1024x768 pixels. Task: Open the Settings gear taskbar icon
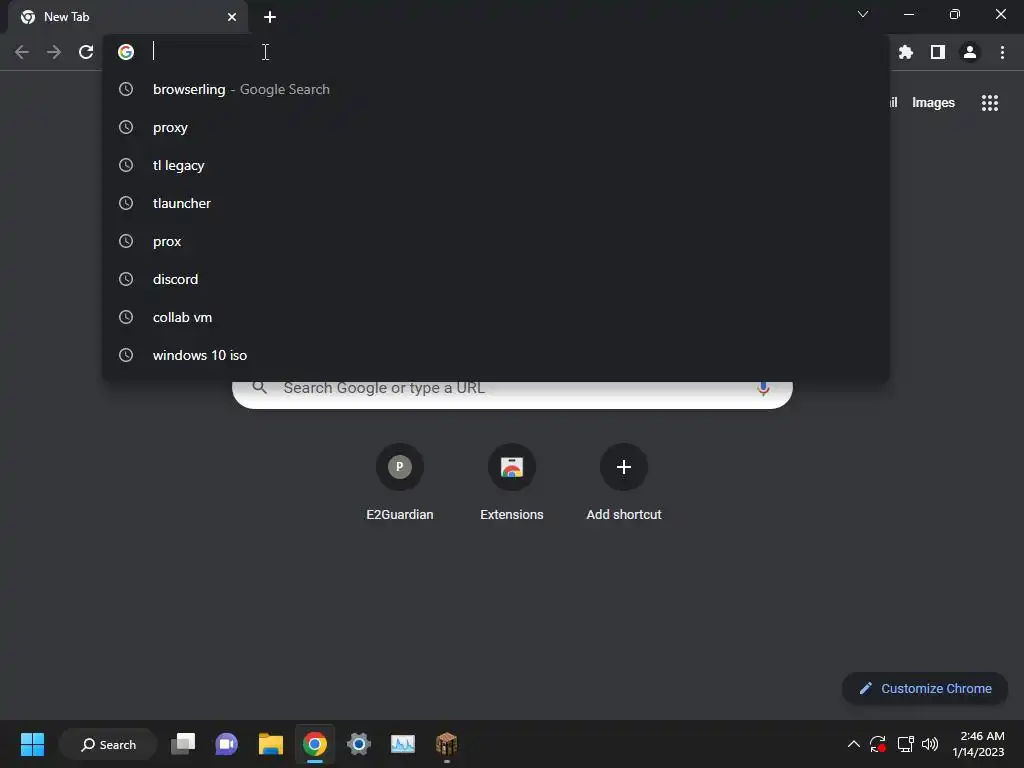point(359,744)
